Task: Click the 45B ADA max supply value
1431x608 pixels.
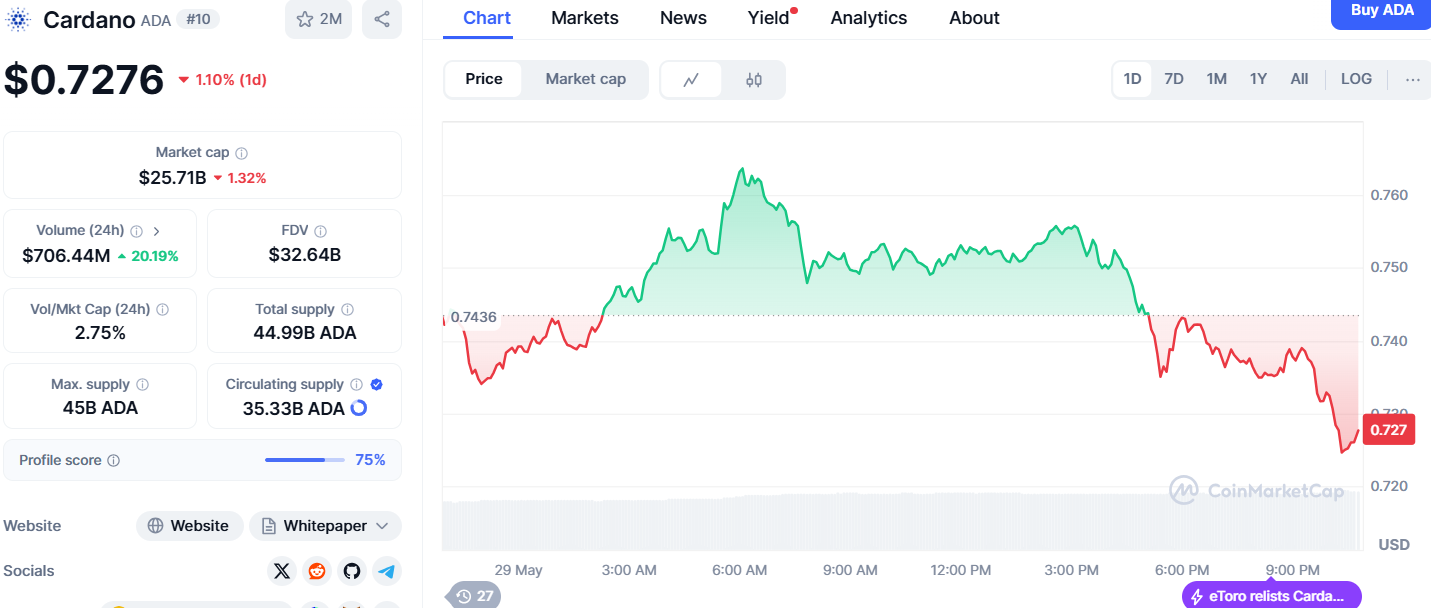Action: [100, 408]
